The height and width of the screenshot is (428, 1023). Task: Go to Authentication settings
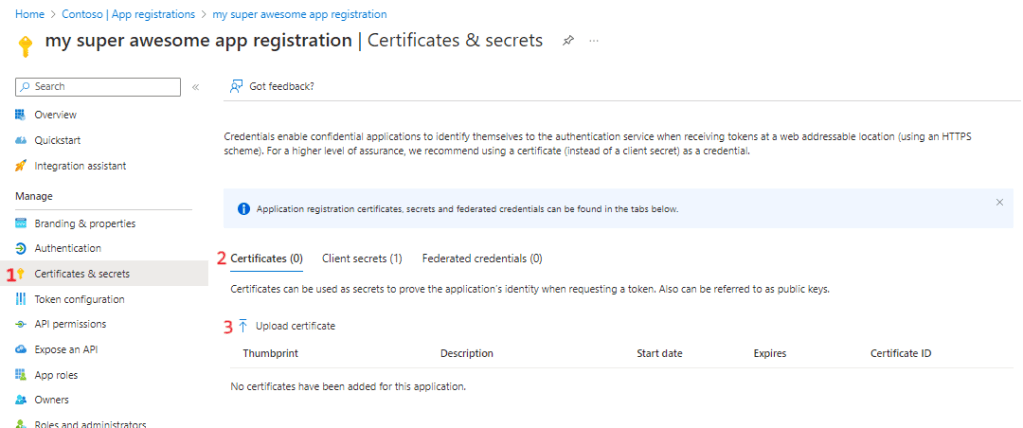(x=67, y=248)
